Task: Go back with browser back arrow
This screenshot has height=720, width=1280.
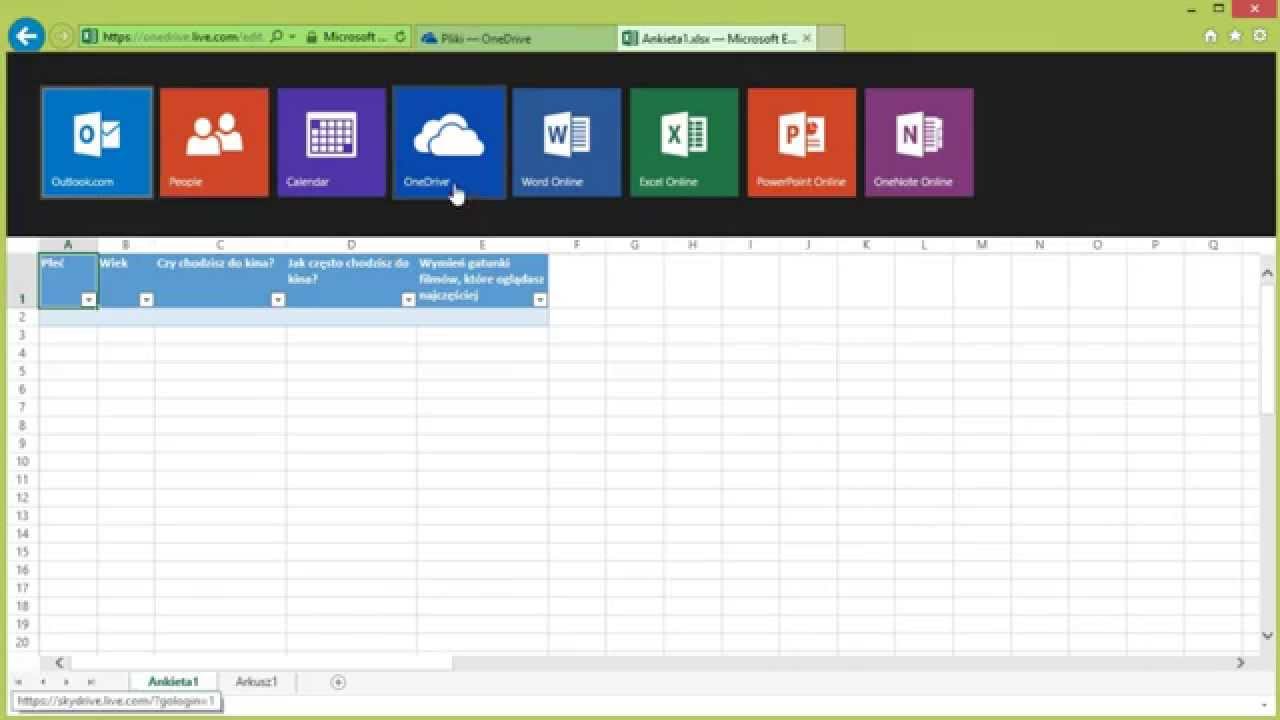Action: pyautogui.click(x=27, y=36)
